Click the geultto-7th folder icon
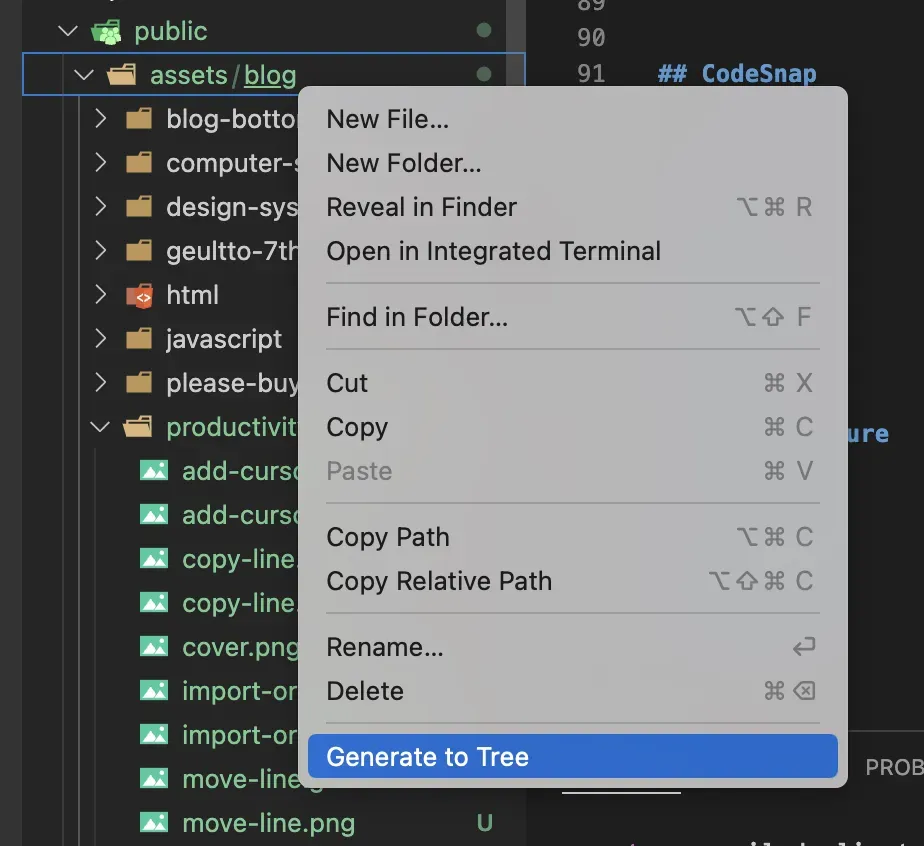This screenshot has width=924, height=846. pyautogui.click(x=138, y=250)
